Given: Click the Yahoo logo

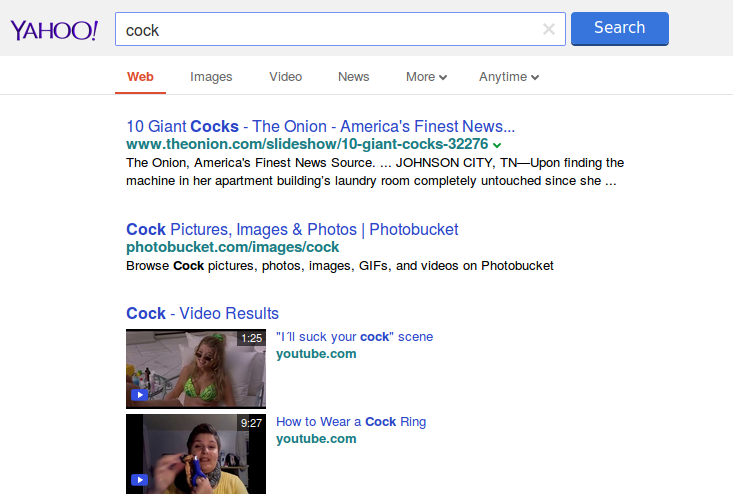Looking at the screenshot, I should point(54,30).
